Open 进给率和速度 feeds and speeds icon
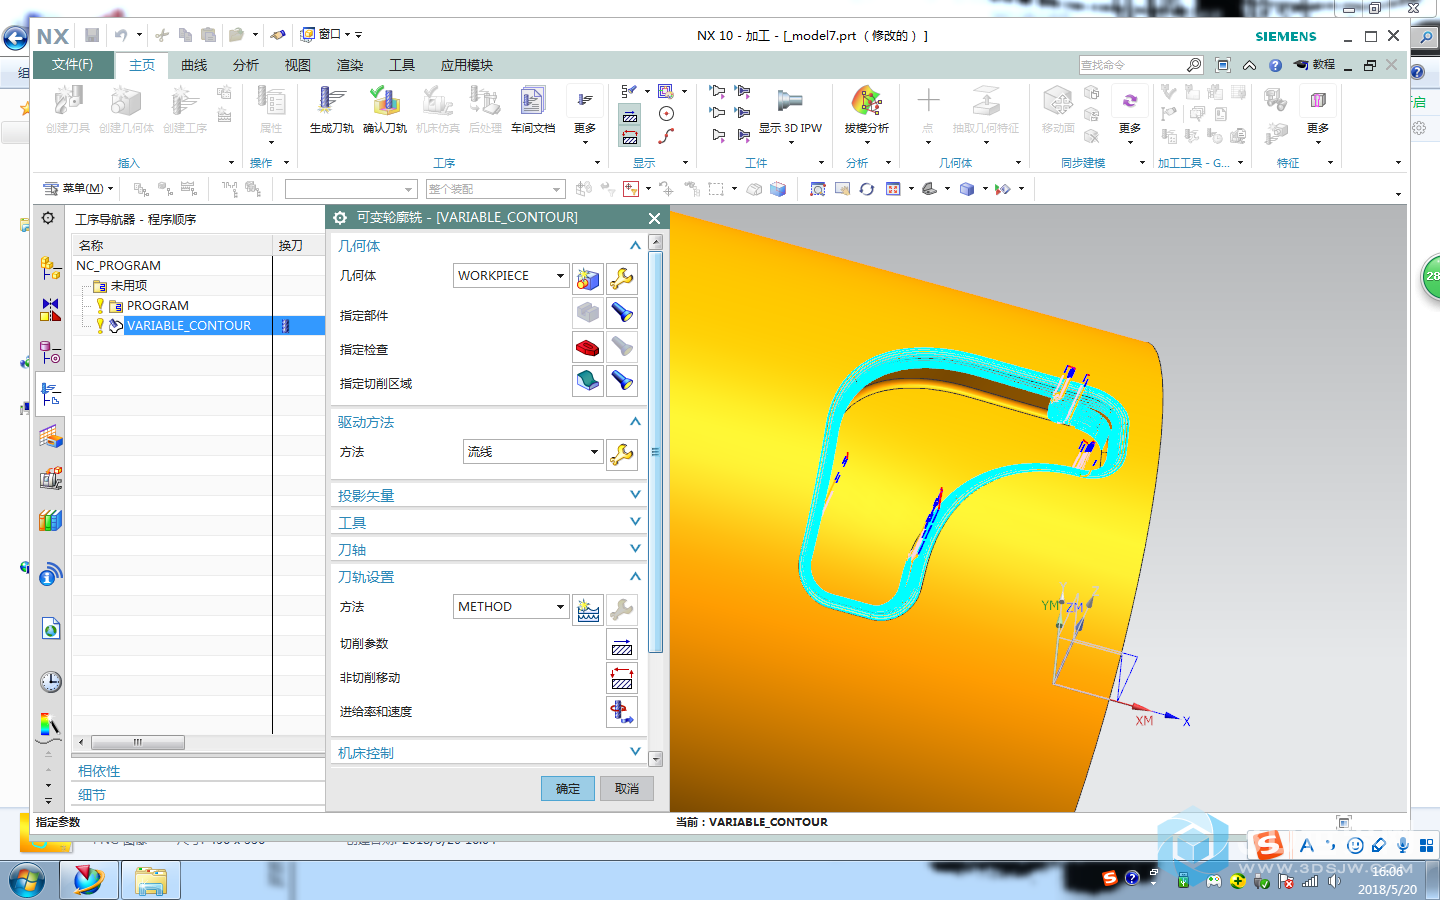Viewport: 1440px width, 900px height. [x=622, y=712]
